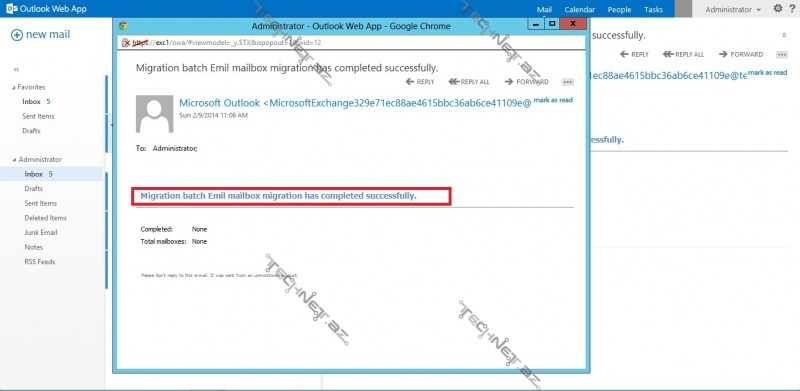Click Forward in the popup message window

pyautogui.click(x=527, y=82)
